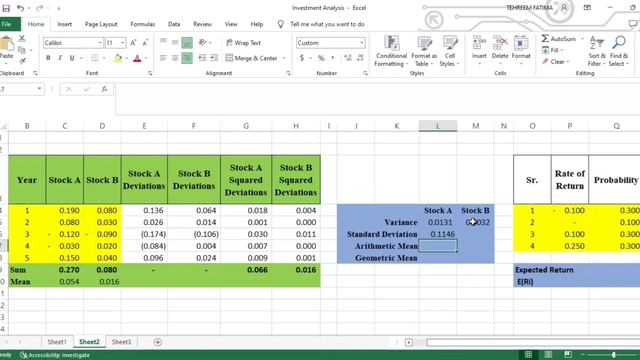Open the Fill button

coord(552,50)
